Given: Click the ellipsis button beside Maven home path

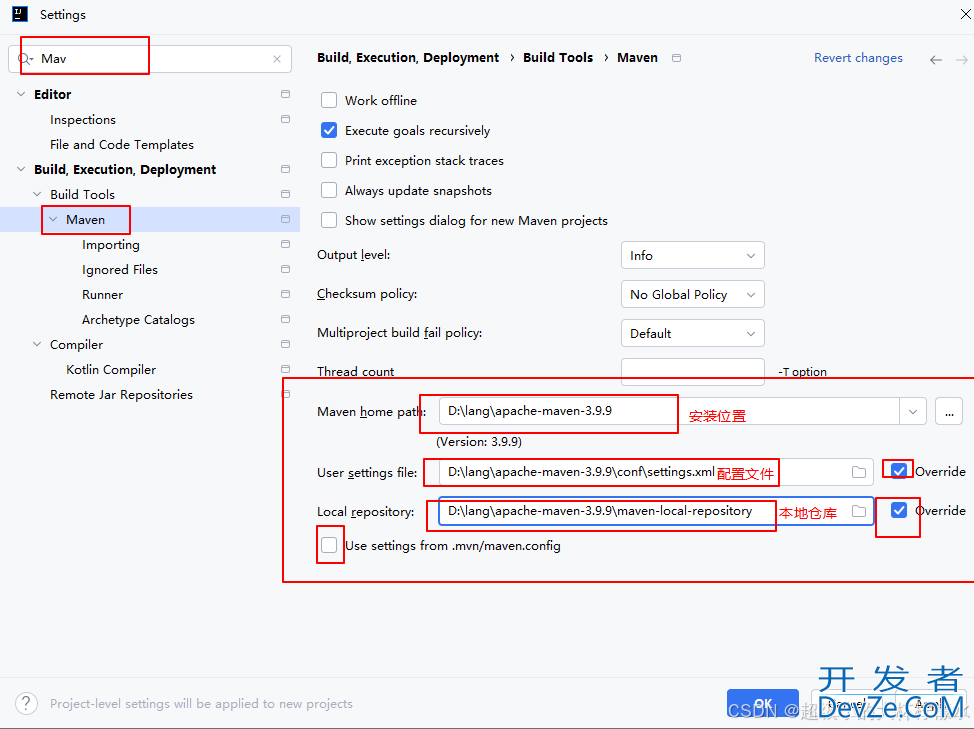Looking at the screenshot, I should 949,412.
